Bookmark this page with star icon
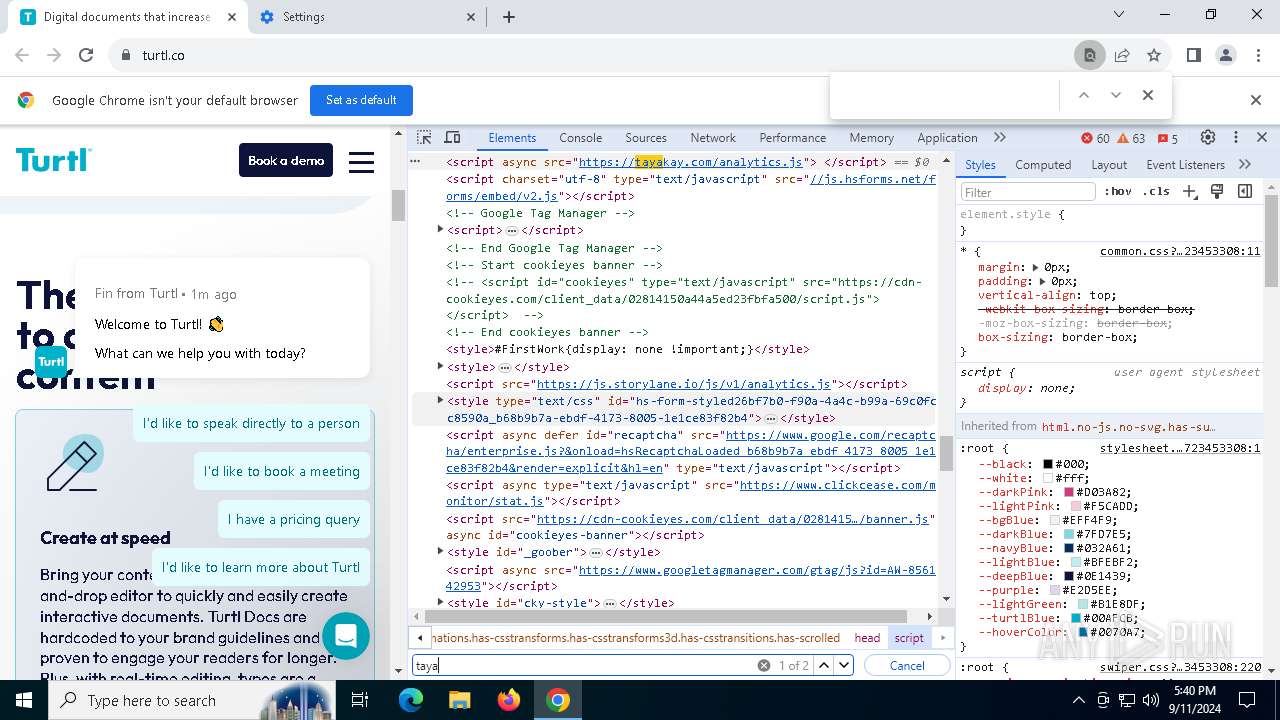Screen dimensions: 1280x720 (1154, 55)
